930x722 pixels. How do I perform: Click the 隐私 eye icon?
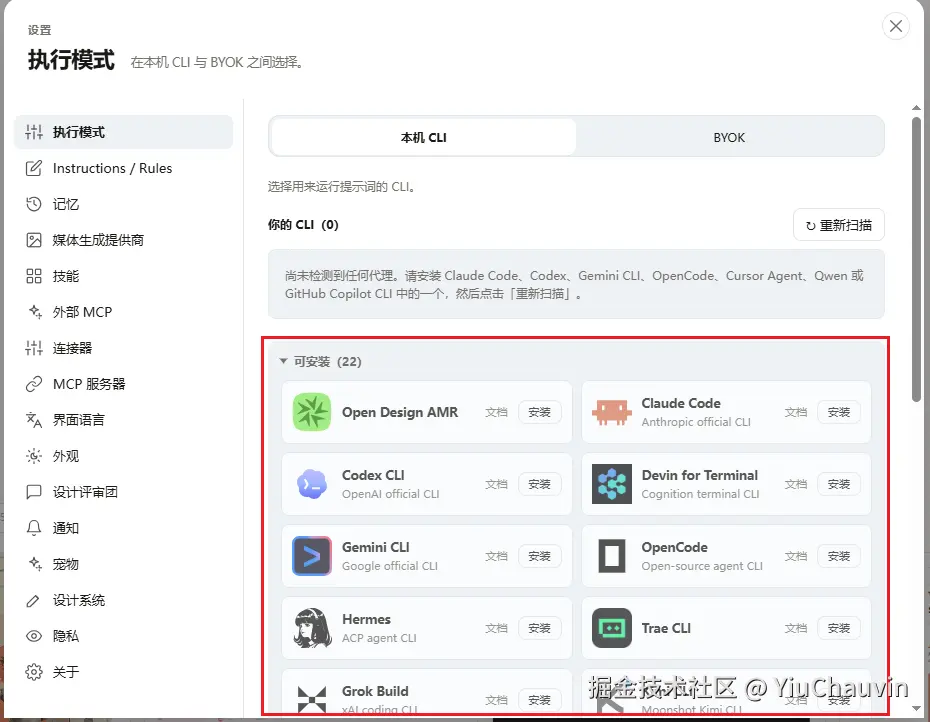[34, 636]
